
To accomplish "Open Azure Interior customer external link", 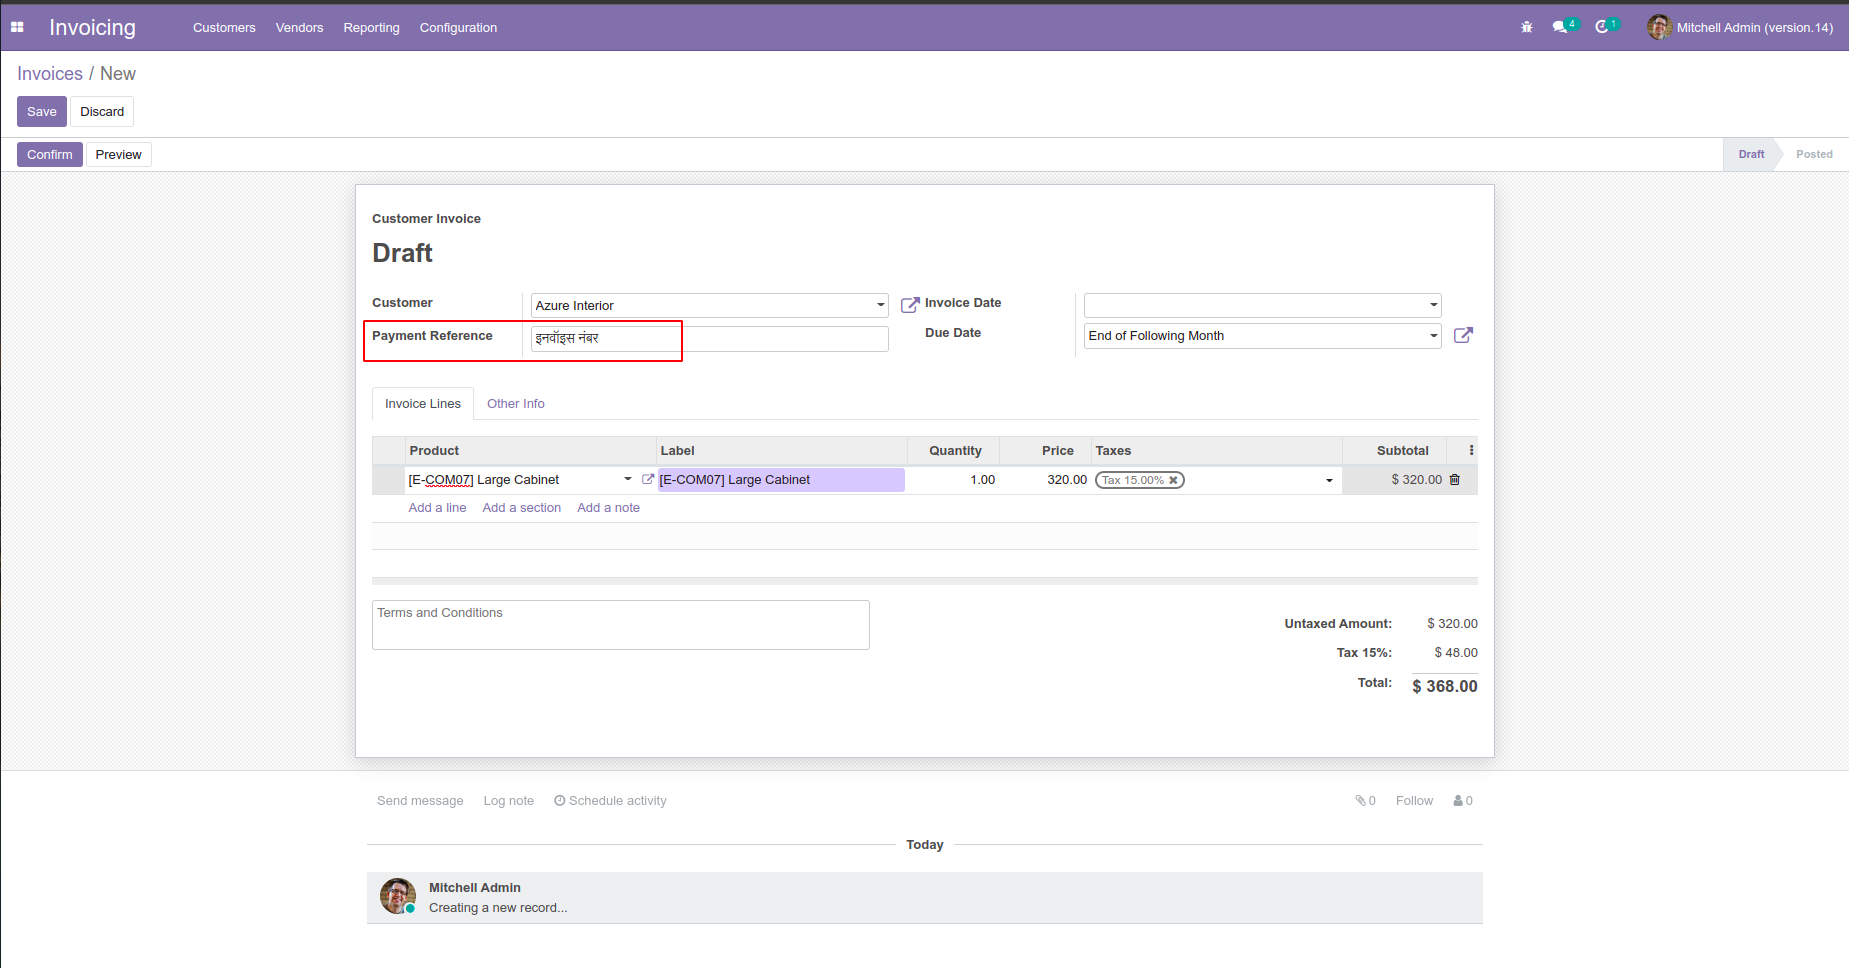I will 909,305.
